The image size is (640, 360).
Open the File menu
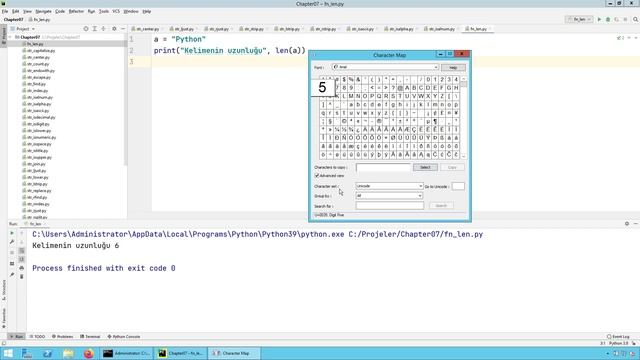(x=5, y=11)
